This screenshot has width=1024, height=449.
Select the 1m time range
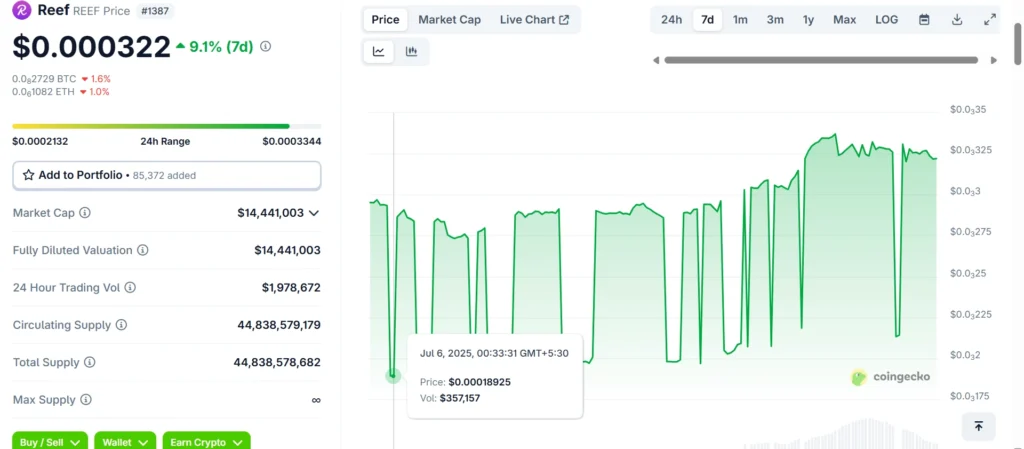pyautogui.click(x=740, y=20)
